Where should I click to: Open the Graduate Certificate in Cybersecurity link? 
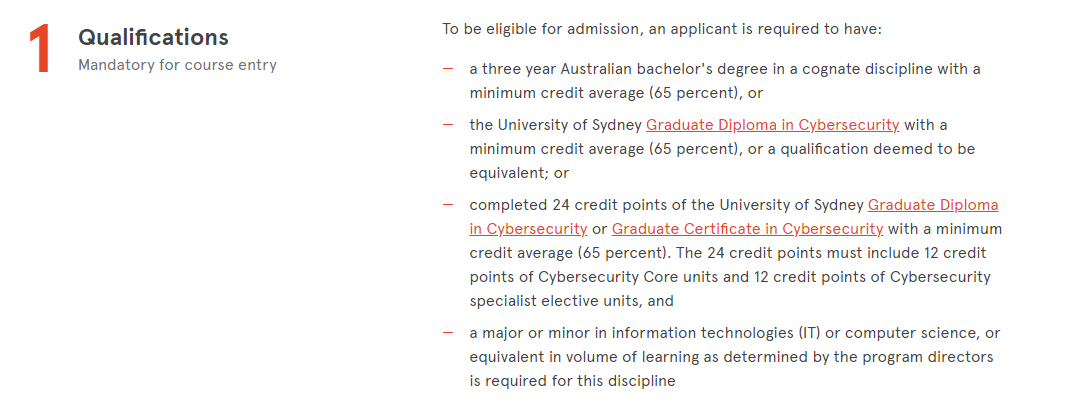pyautogui.click(x=747, y=228)
